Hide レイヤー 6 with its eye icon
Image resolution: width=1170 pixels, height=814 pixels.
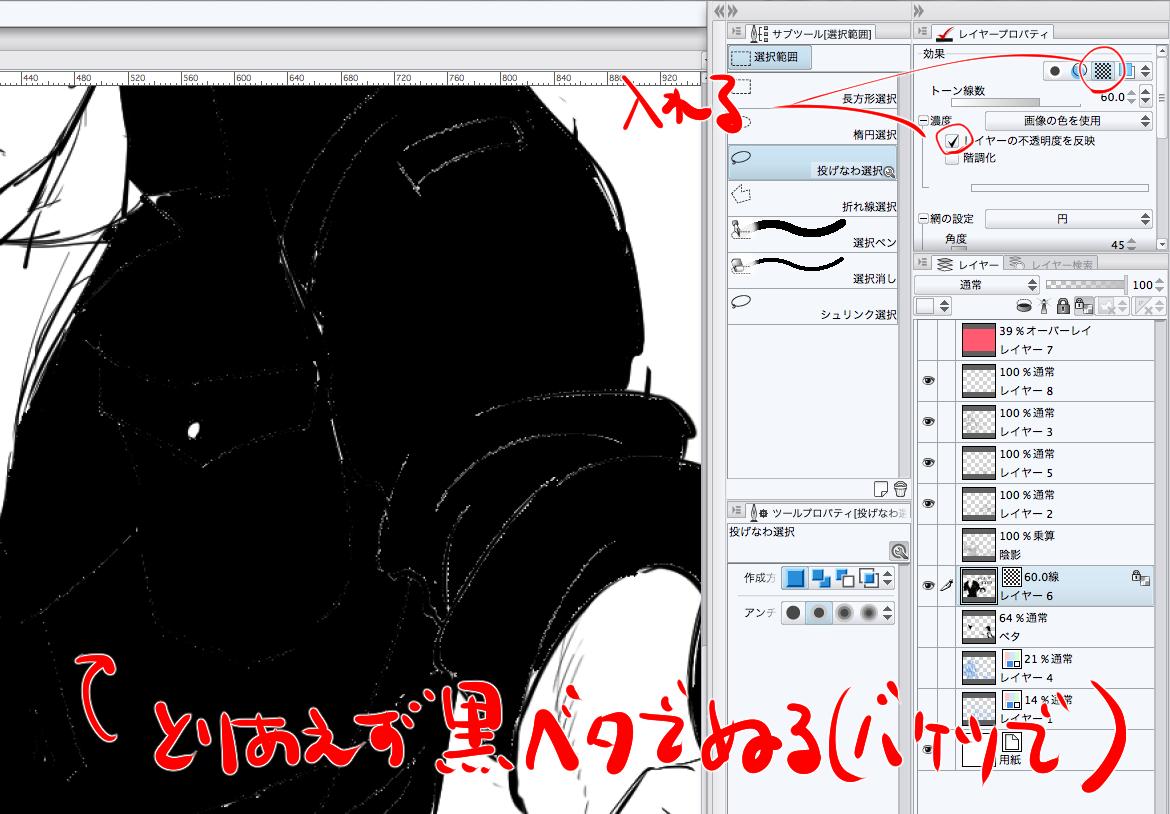click(x=928, y=586)
